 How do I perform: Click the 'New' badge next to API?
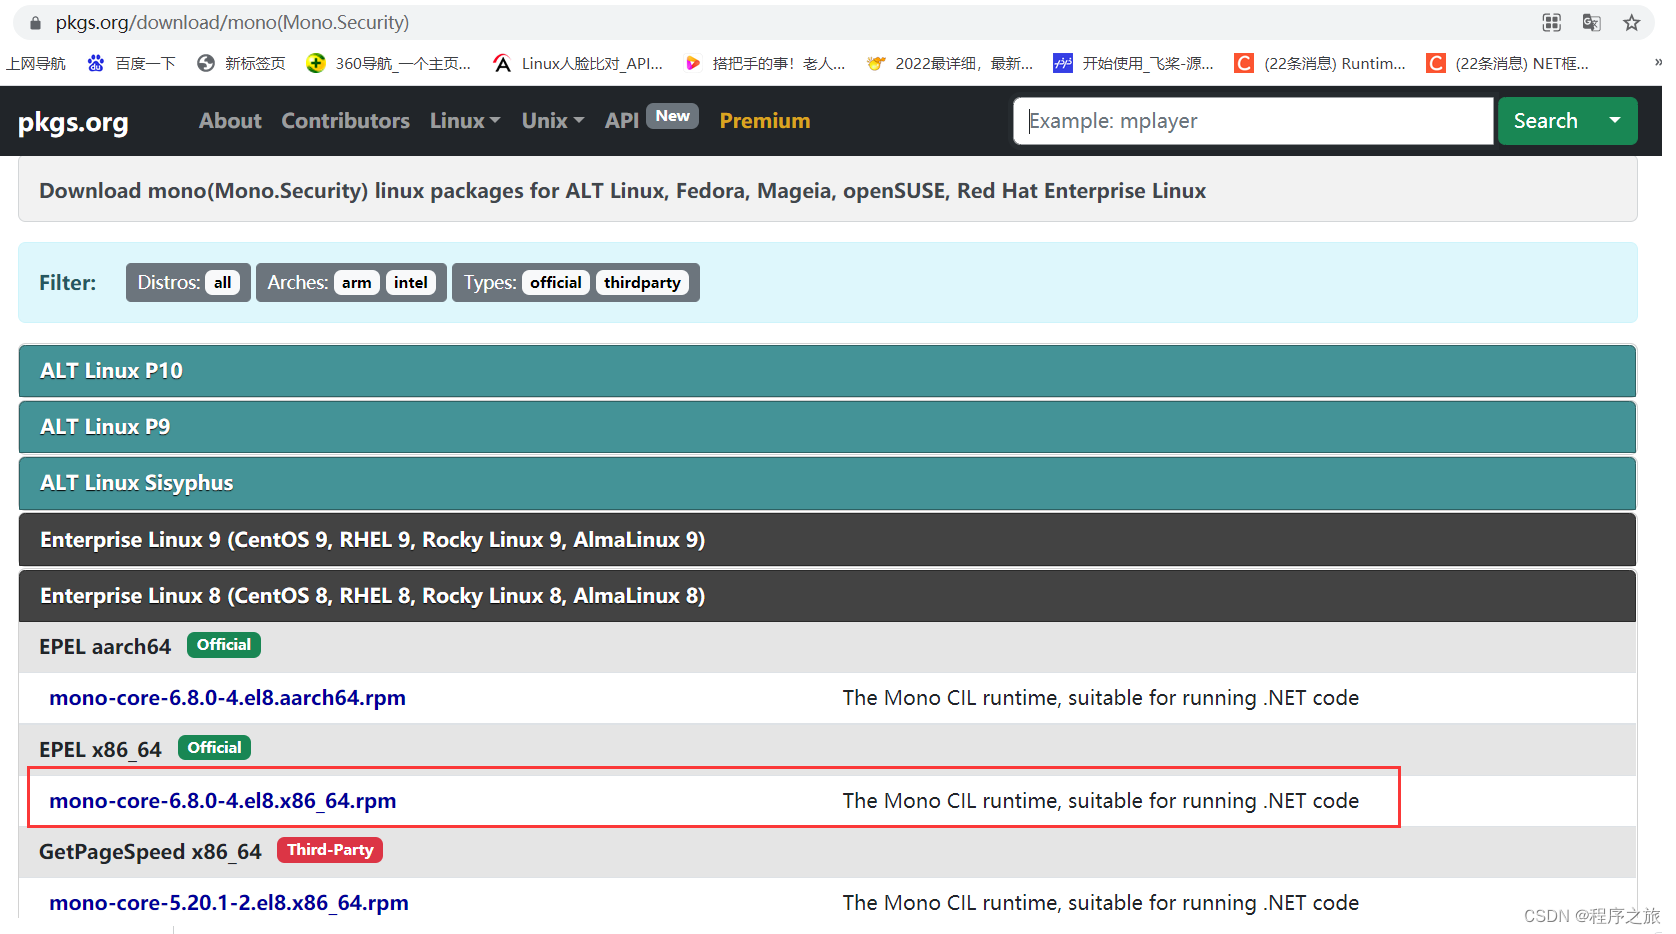point(673,116)
